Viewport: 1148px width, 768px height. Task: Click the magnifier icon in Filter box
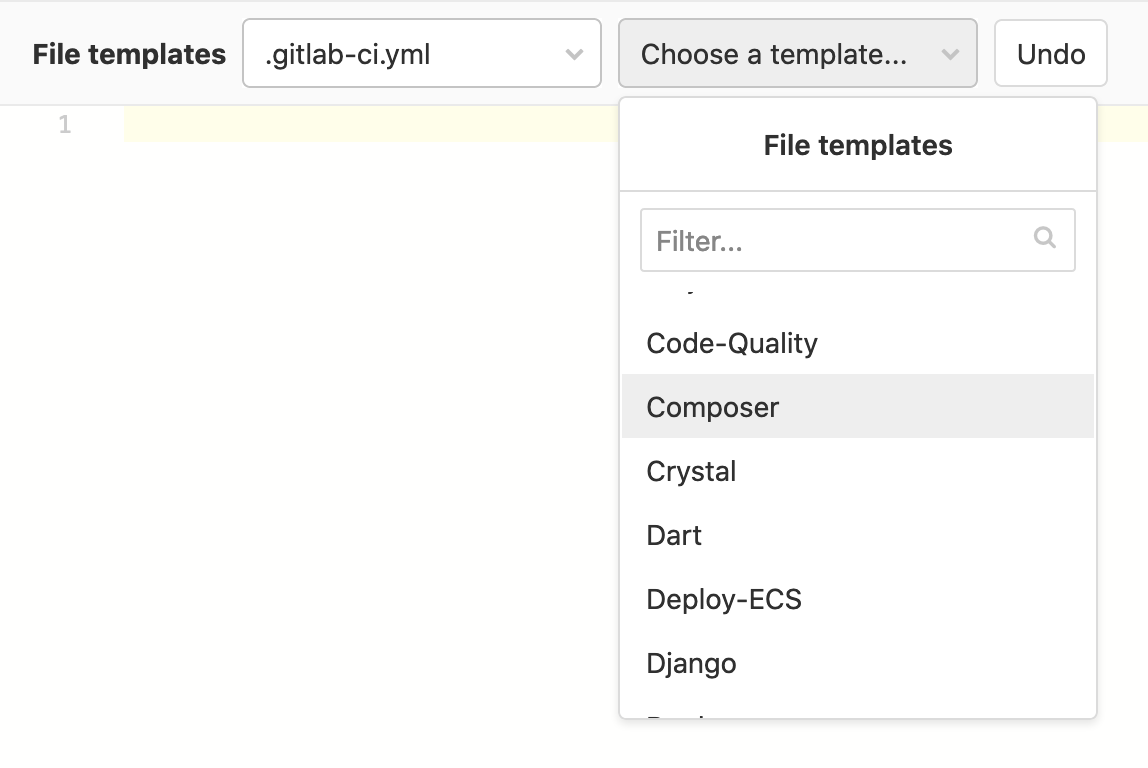(1045, 238)
